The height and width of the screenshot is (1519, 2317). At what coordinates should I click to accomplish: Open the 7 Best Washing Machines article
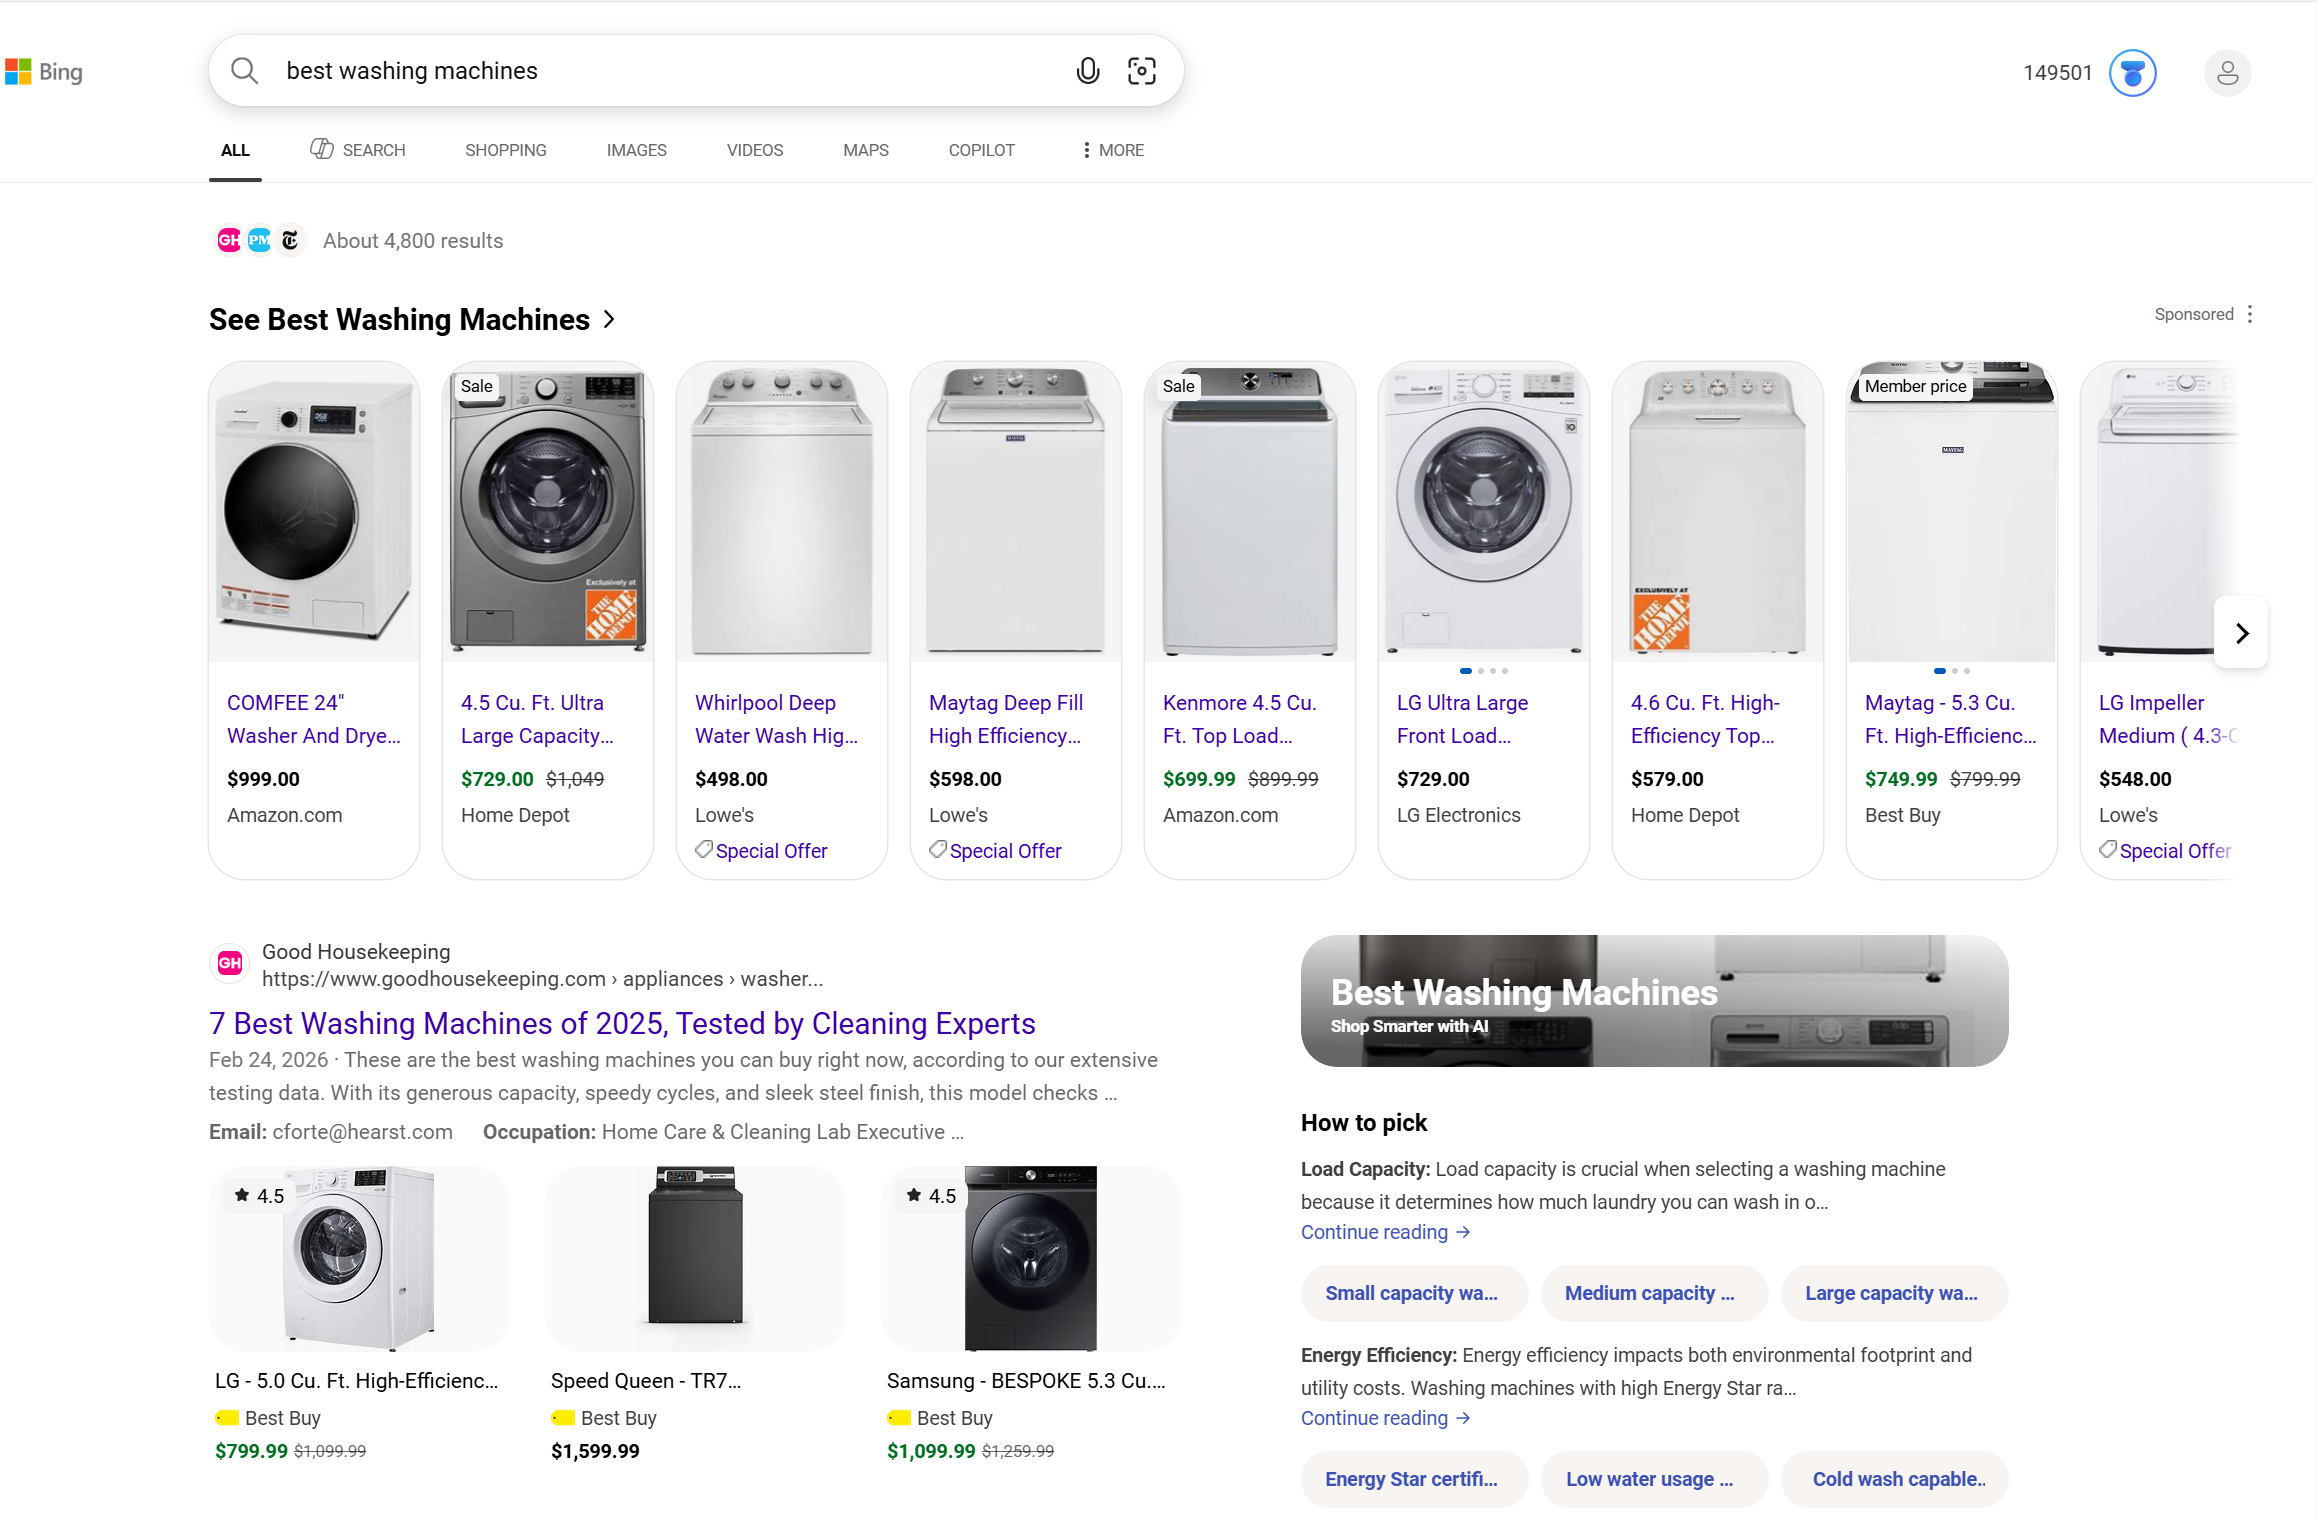[621, 1023]
